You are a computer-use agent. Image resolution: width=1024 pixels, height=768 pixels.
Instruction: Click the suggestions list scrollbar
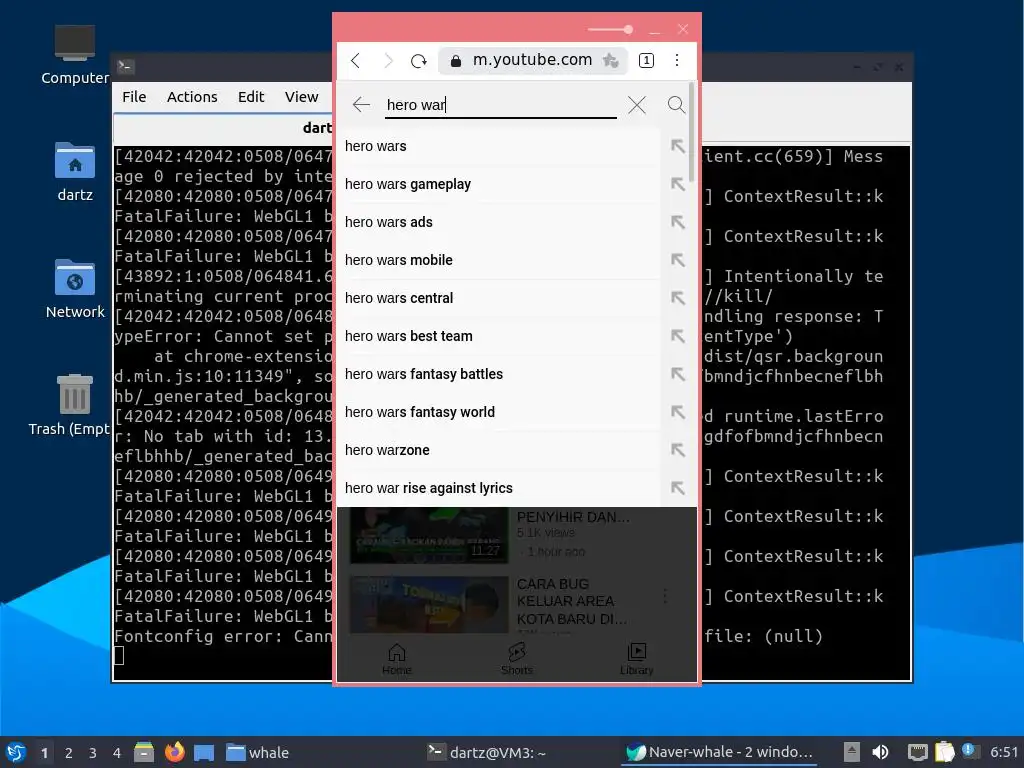coord(692,131)
